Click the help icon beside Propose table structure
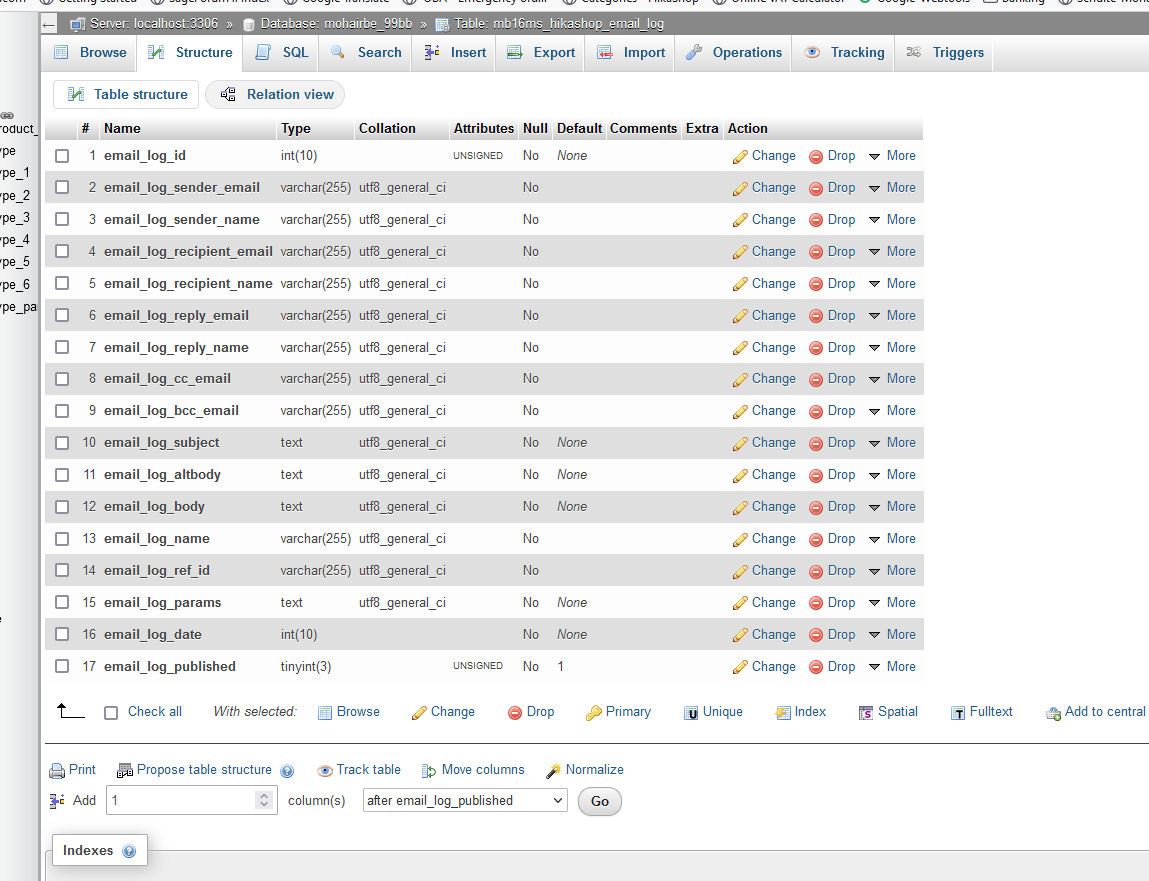This screenshot has width=1149, height=881. [287, 771]
